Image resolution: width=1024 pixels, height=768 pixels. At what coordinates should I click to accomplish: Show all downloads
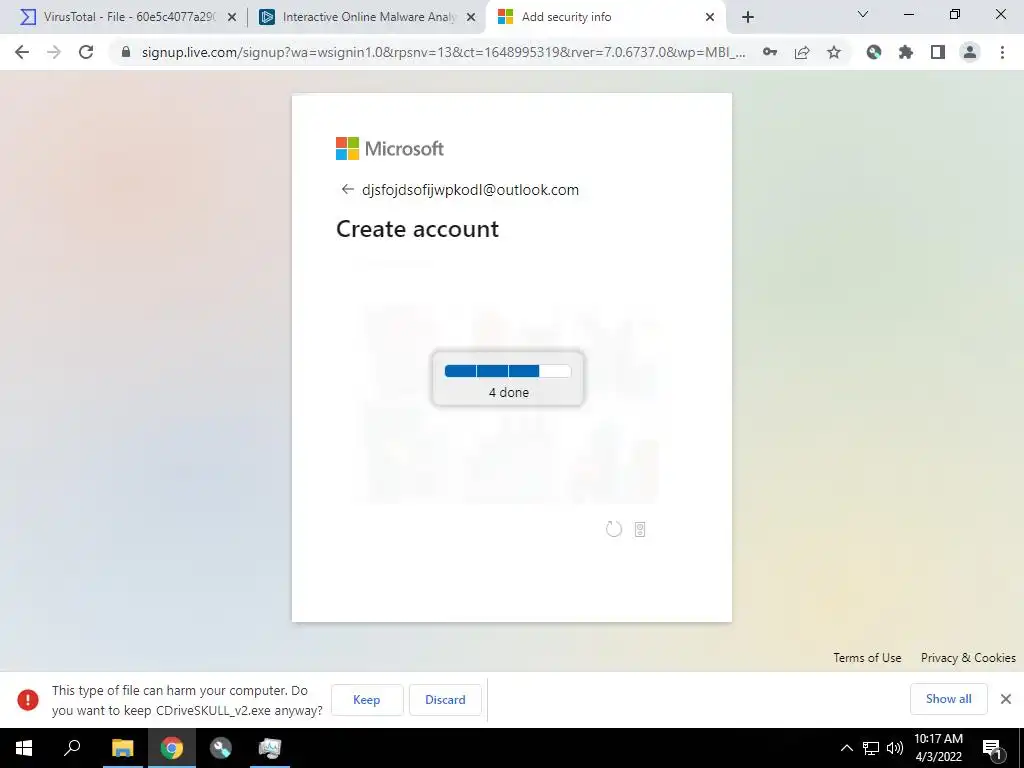pyautogui.click(x=948, y=699)
